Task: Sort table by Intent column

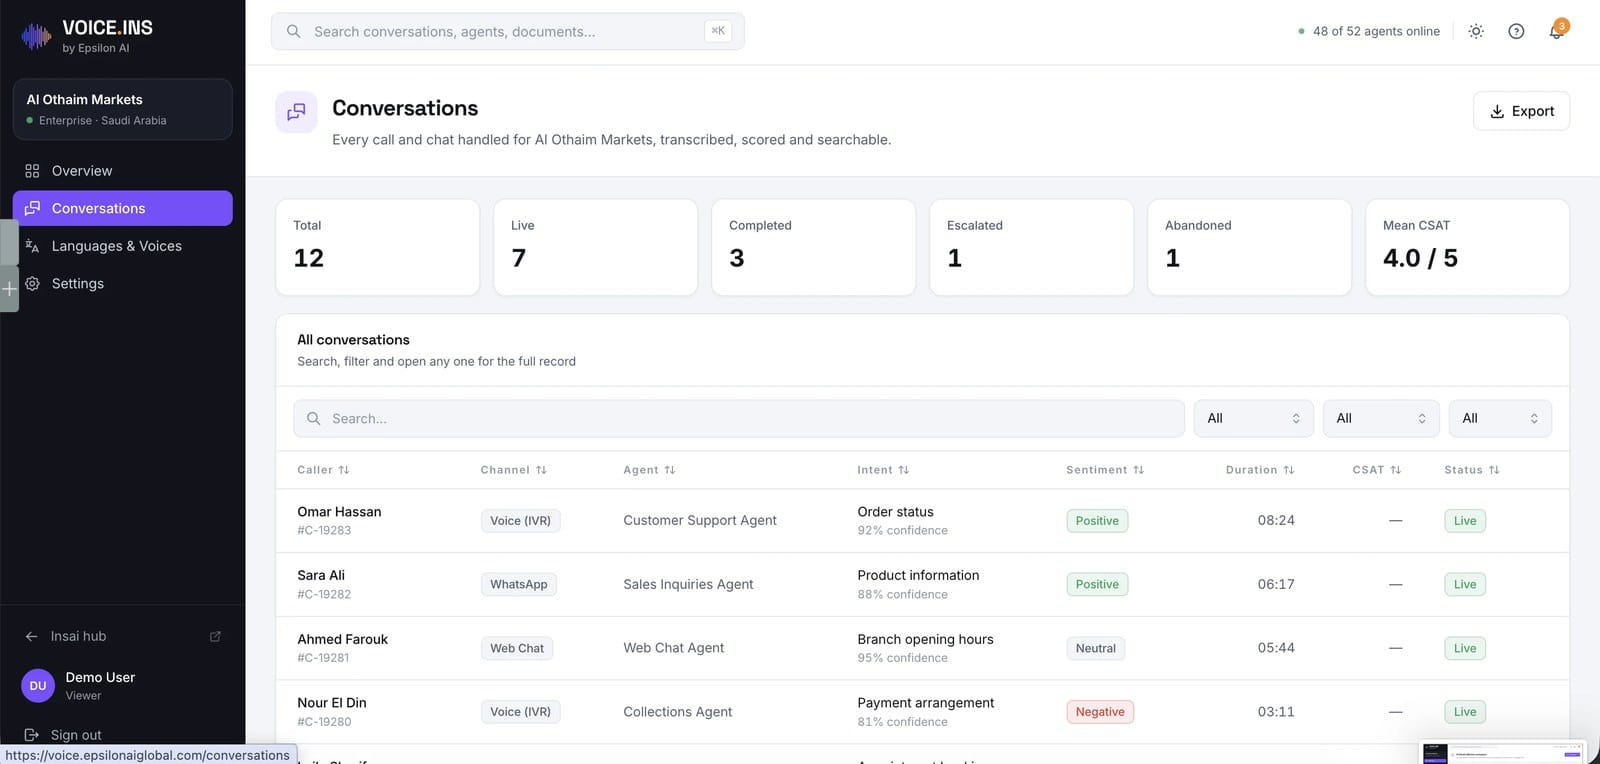Action: click(883, 470)
